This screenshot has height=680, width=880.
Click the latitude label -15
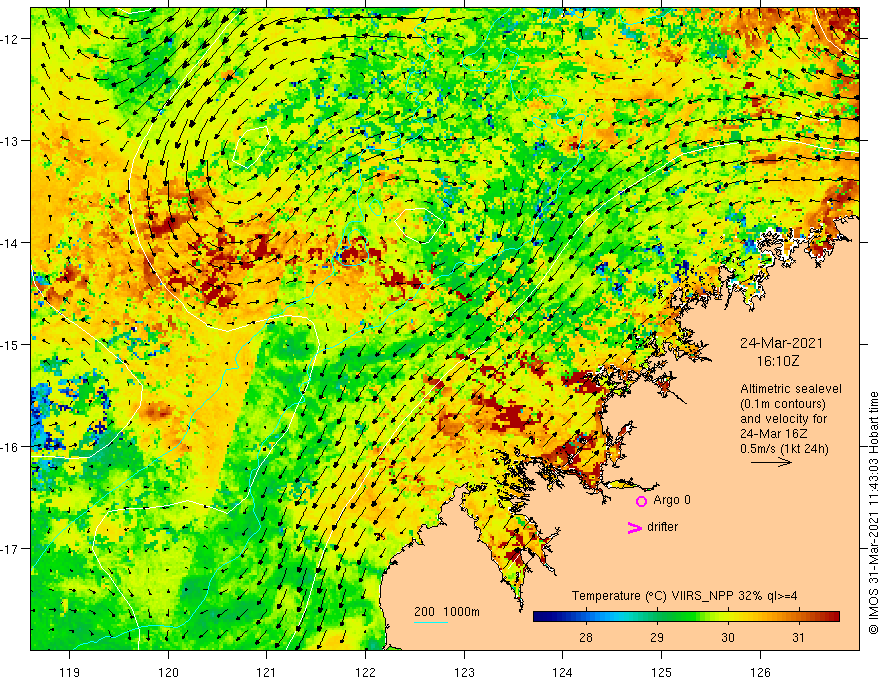[x=10, y=344]
